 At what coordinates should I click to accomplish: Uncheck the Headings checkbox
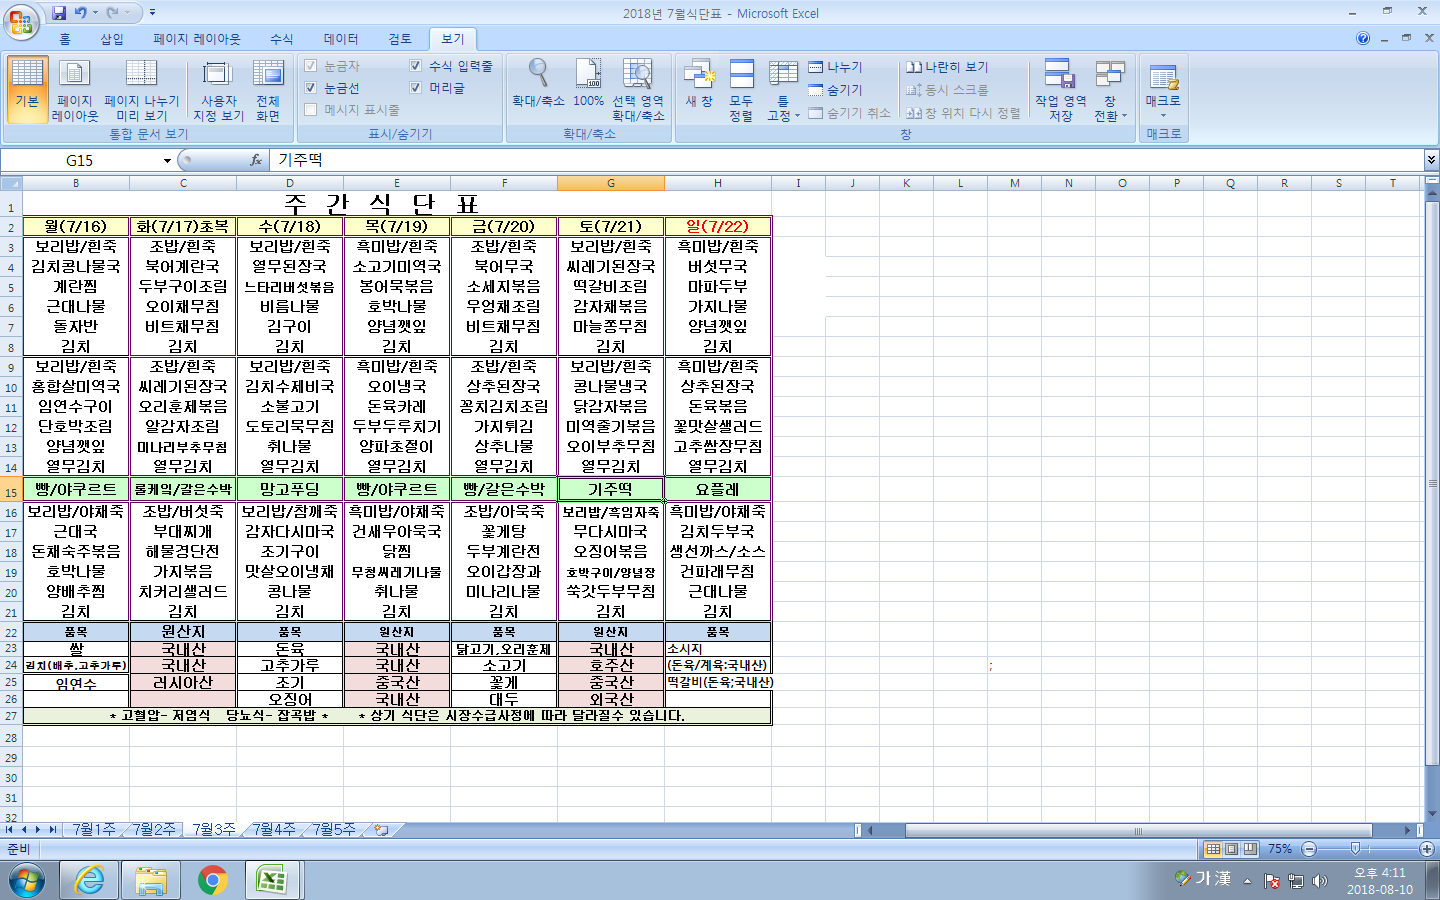click(x=416, y=88)
